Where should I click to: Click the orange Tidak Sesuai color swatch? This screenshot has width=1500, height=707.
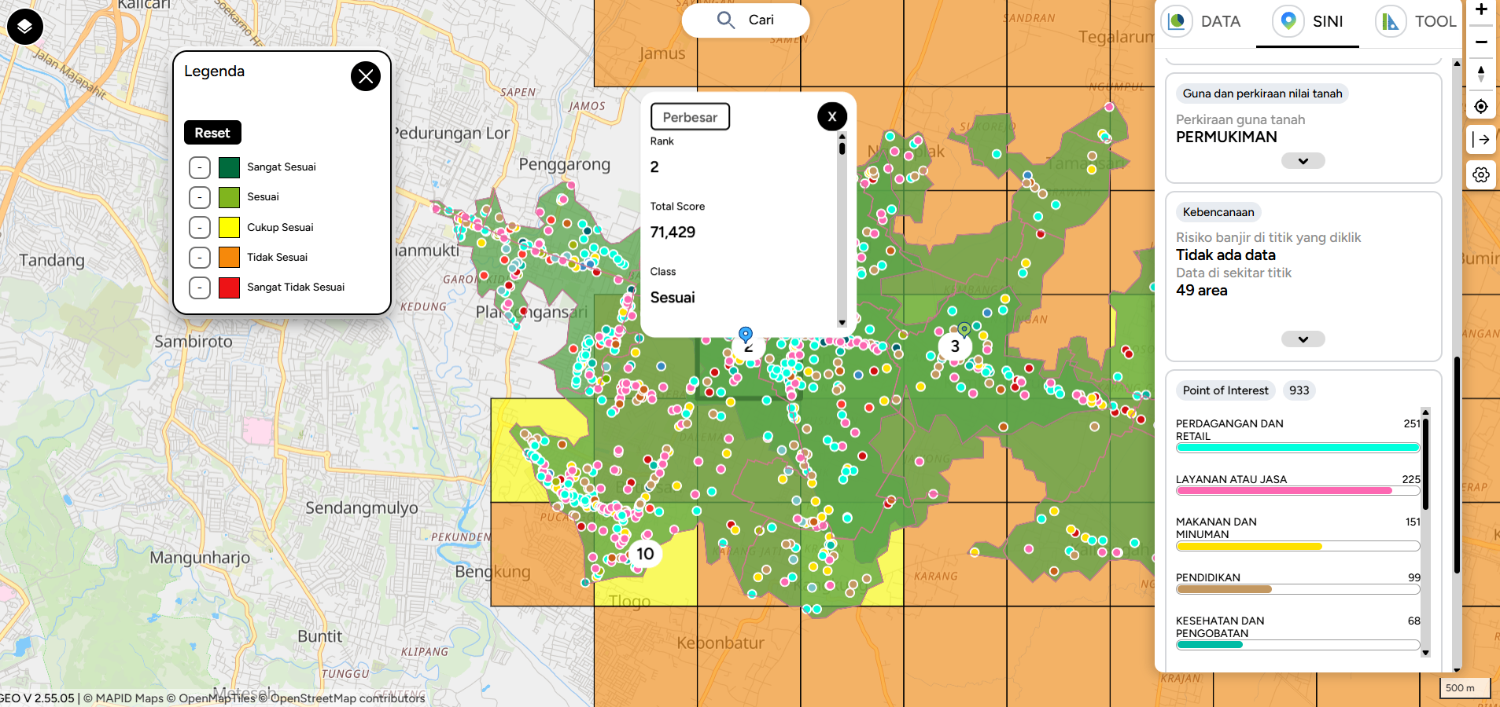click(x=229, y=257)
